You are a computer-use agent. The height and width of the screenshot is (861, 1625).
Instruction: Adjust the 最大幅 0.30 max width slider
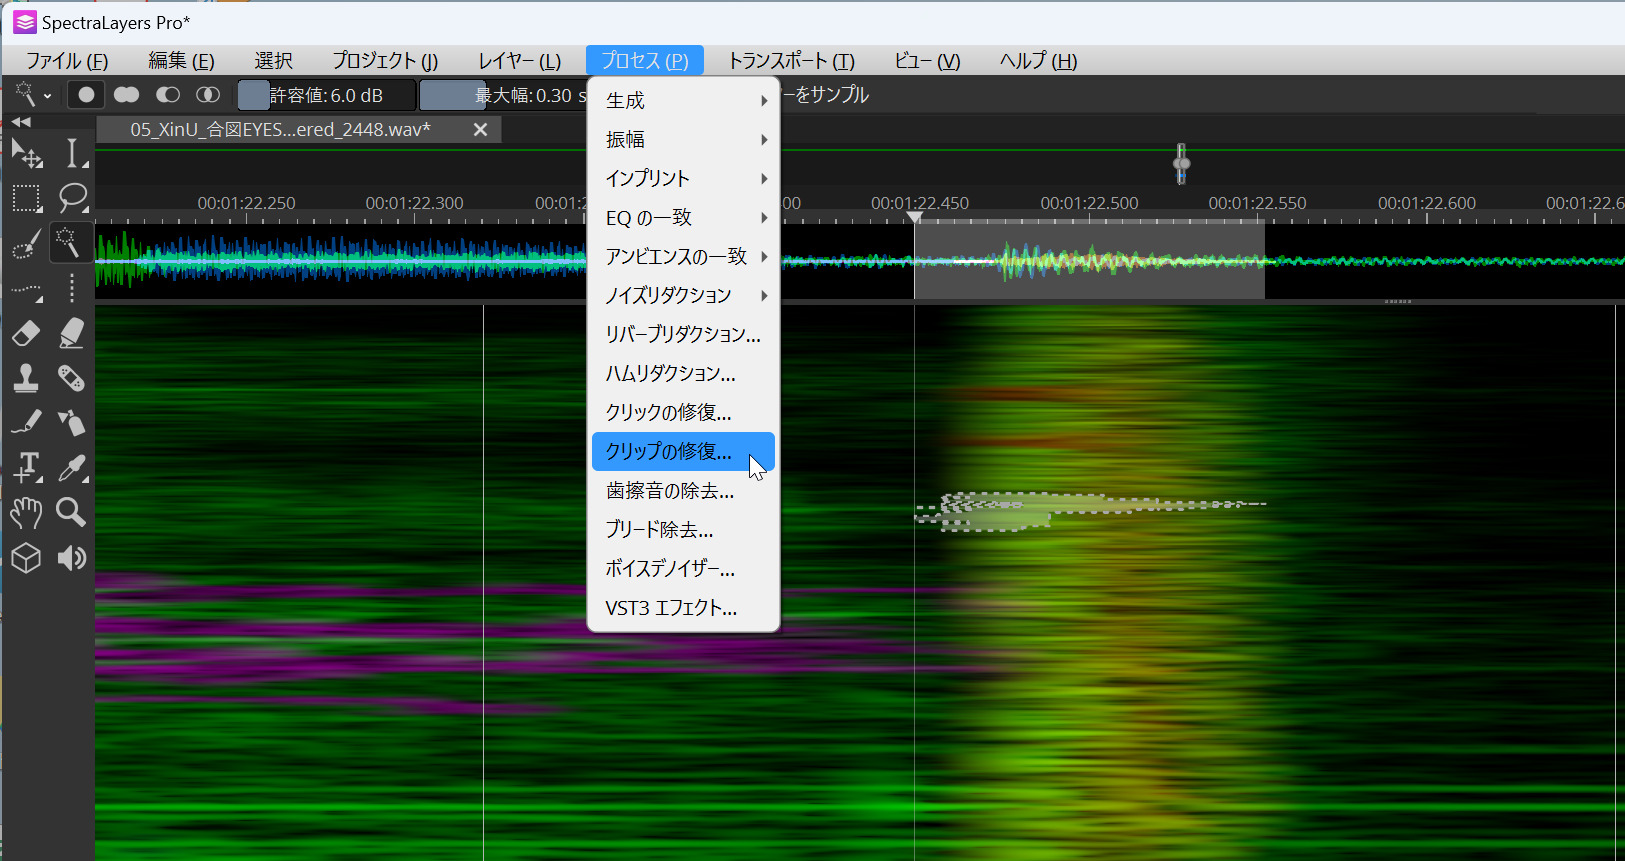pos(503,95)
